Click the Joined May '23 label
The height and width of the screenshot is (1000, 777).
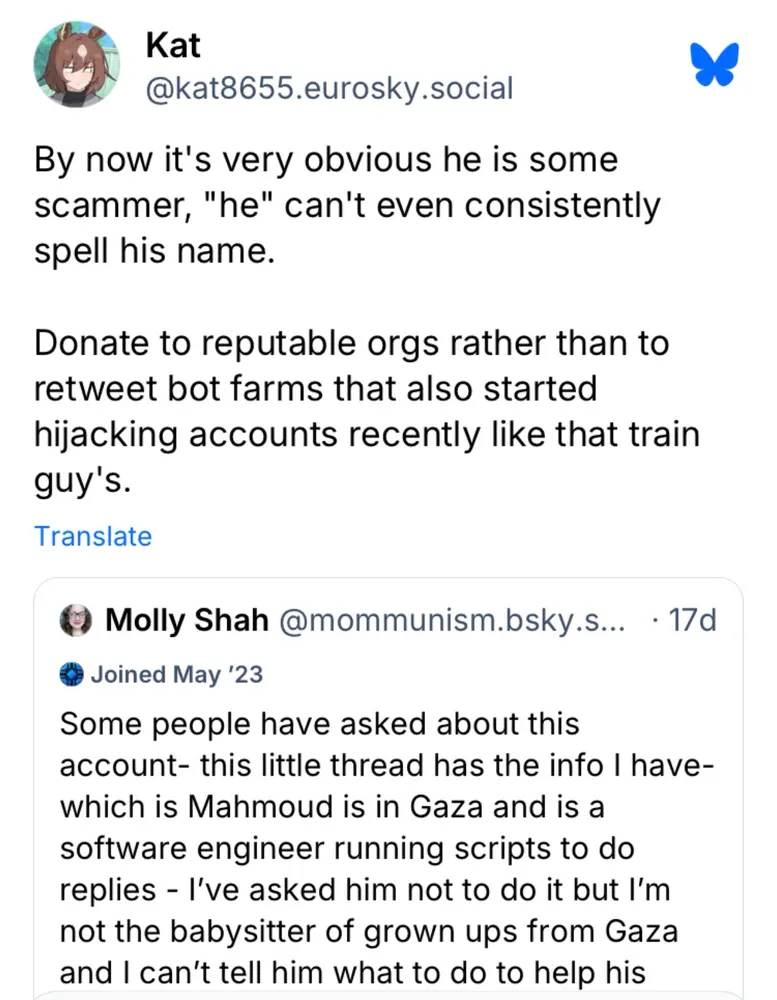coord(177,674)
